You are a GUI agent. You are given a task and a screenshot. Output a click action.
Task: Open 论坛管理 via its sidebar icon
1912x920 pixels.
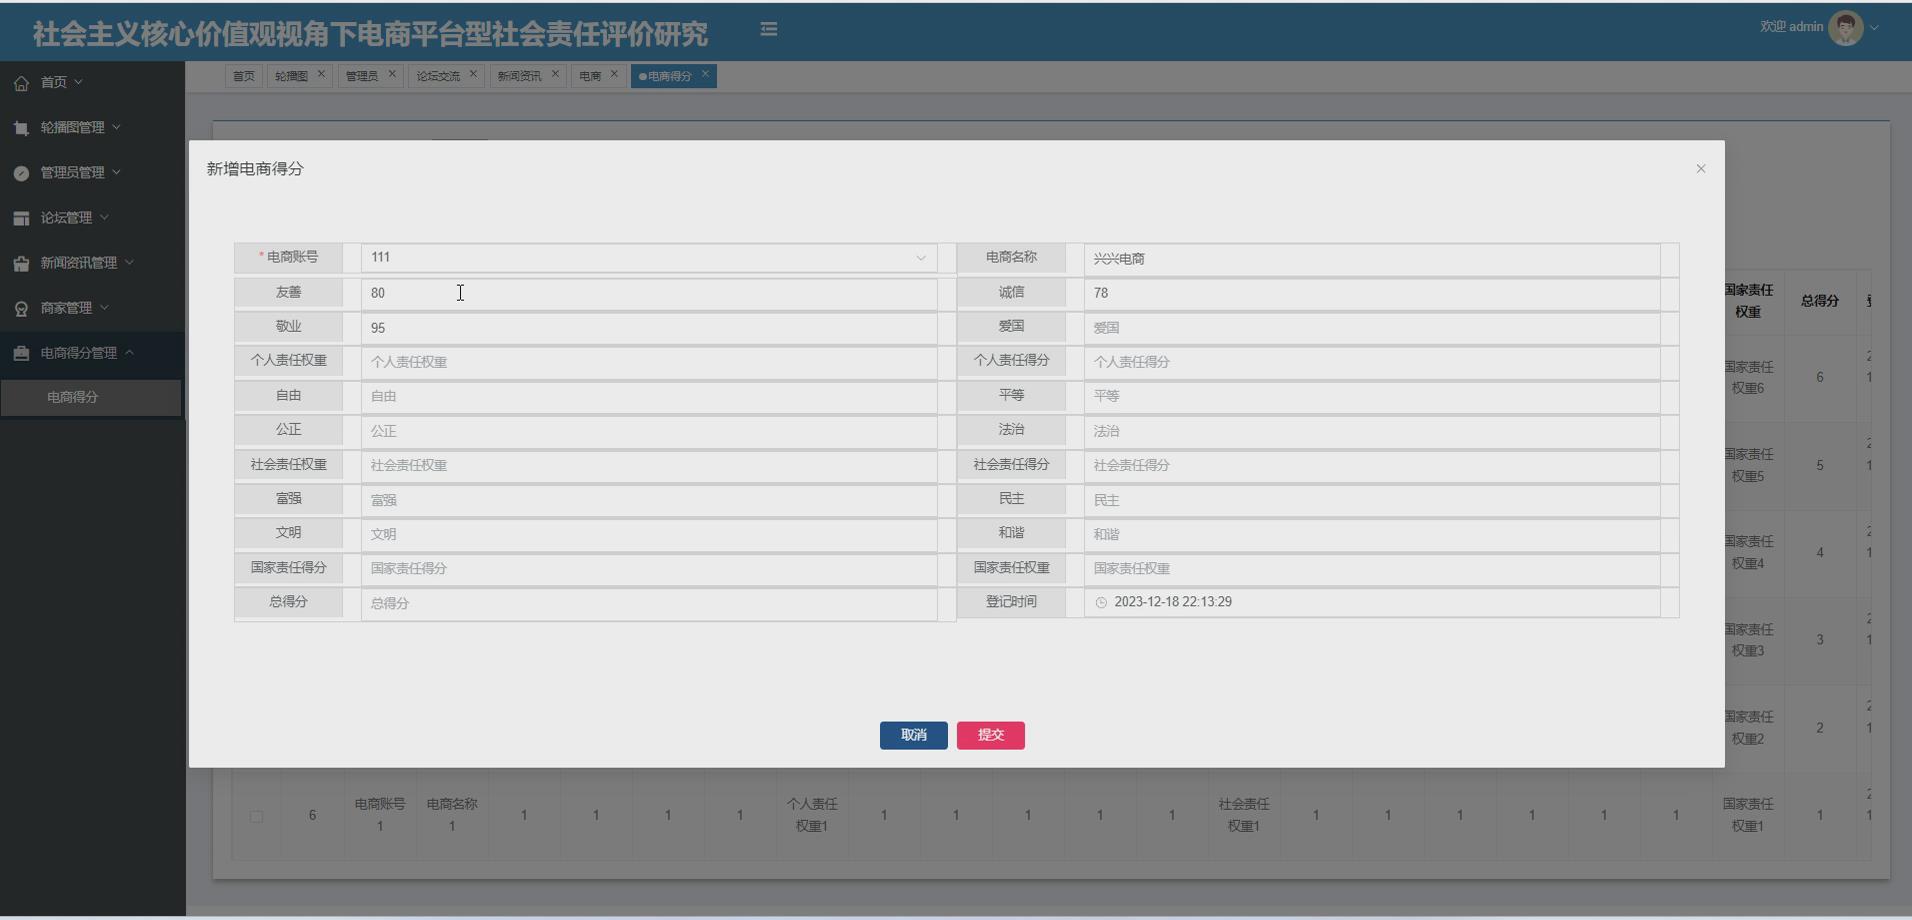click(21, 217)
